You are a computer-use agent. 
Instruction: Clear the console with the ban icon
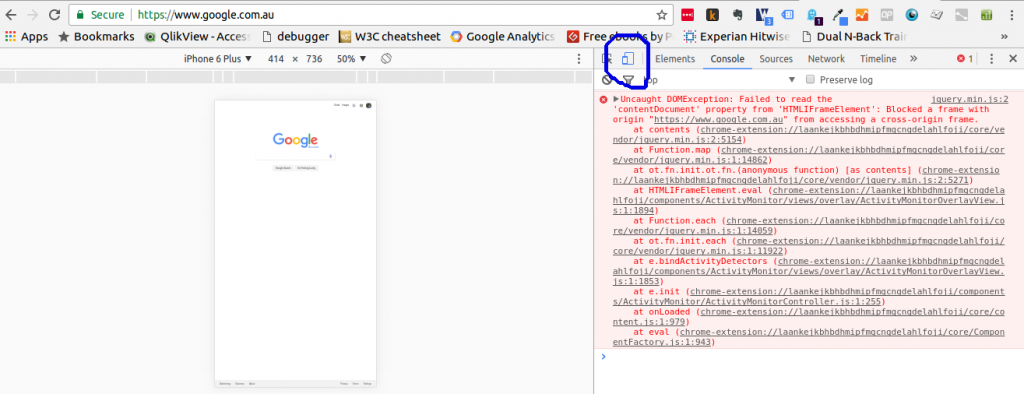[x=607, y=80]
